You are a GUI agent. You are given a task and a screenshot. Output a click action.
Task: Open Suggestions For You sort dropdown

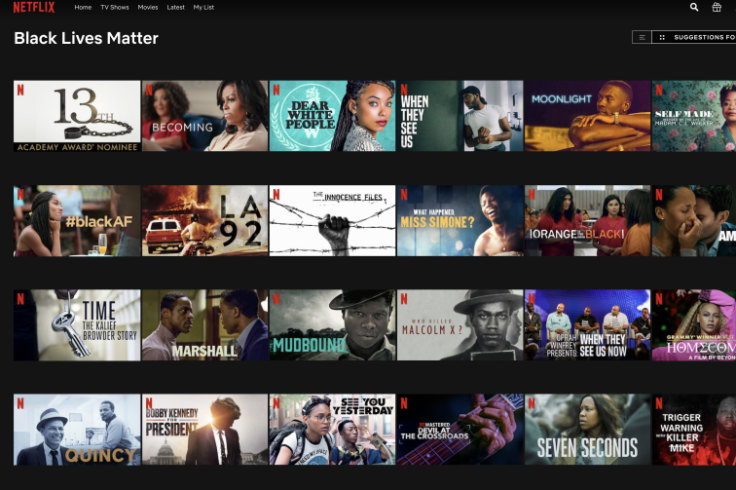point(697,37)
